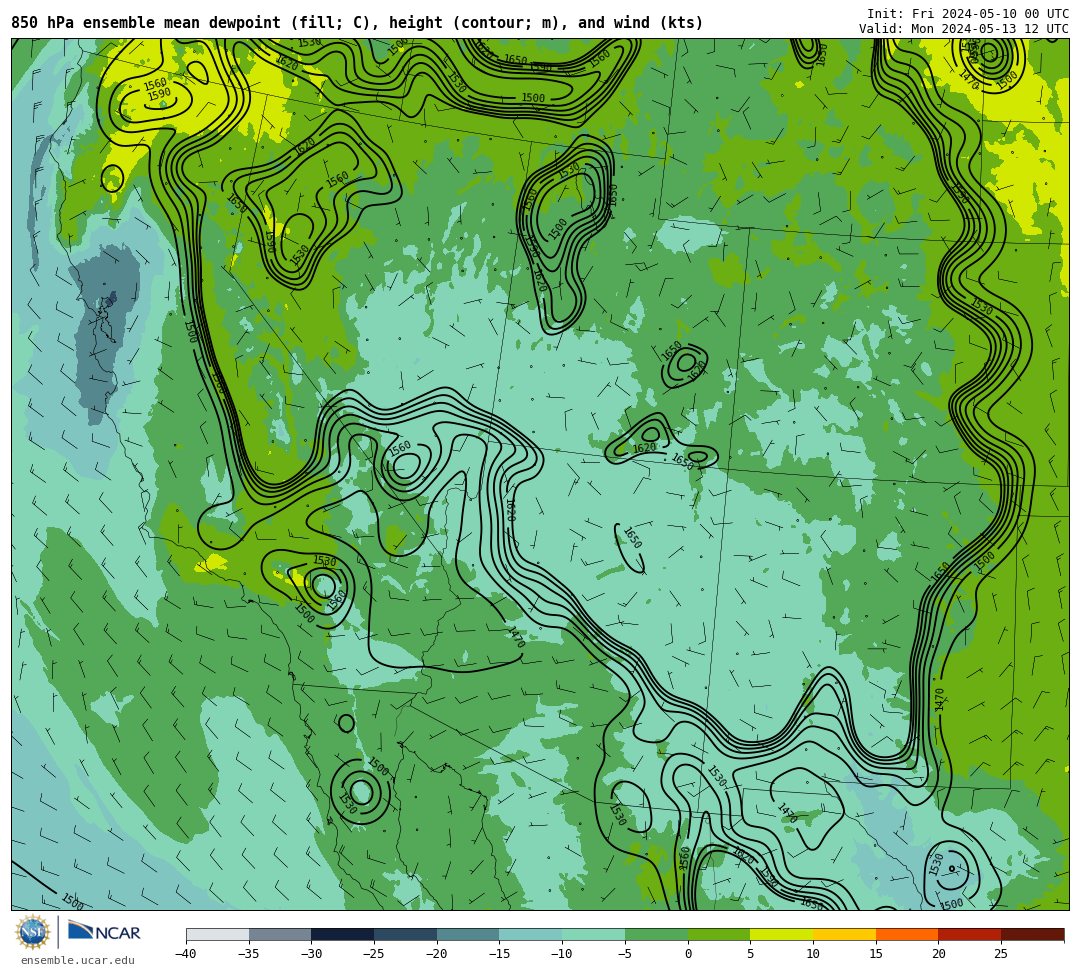This screenshot has width=1080, height=973.
Task: Click the 'Valid: Mon 2024-05-13 12 UTC' text
Action: (x=964, y=29)
